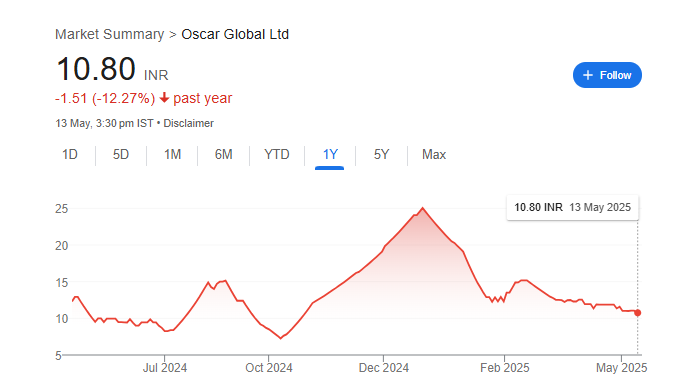Click the 10.80 INR chart tooltip
Image resolution: width=690 pixels, height=390 pixels.
tap(573, 207)
